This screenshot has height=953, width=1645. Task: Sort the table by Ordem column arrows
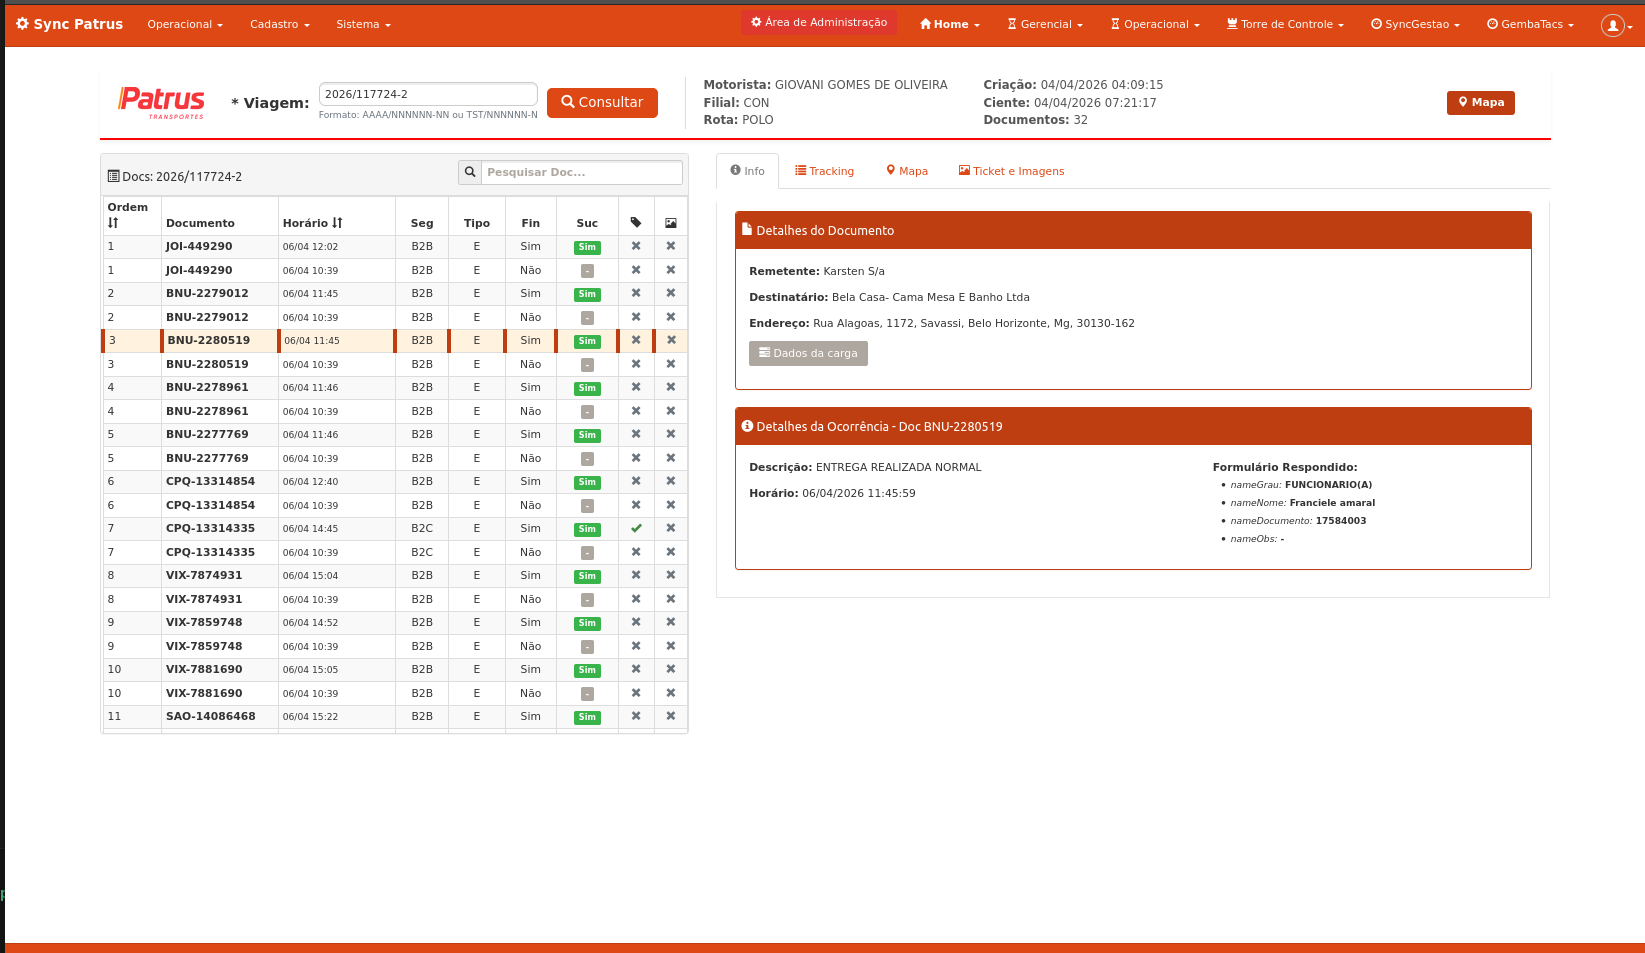coord(113,223)
